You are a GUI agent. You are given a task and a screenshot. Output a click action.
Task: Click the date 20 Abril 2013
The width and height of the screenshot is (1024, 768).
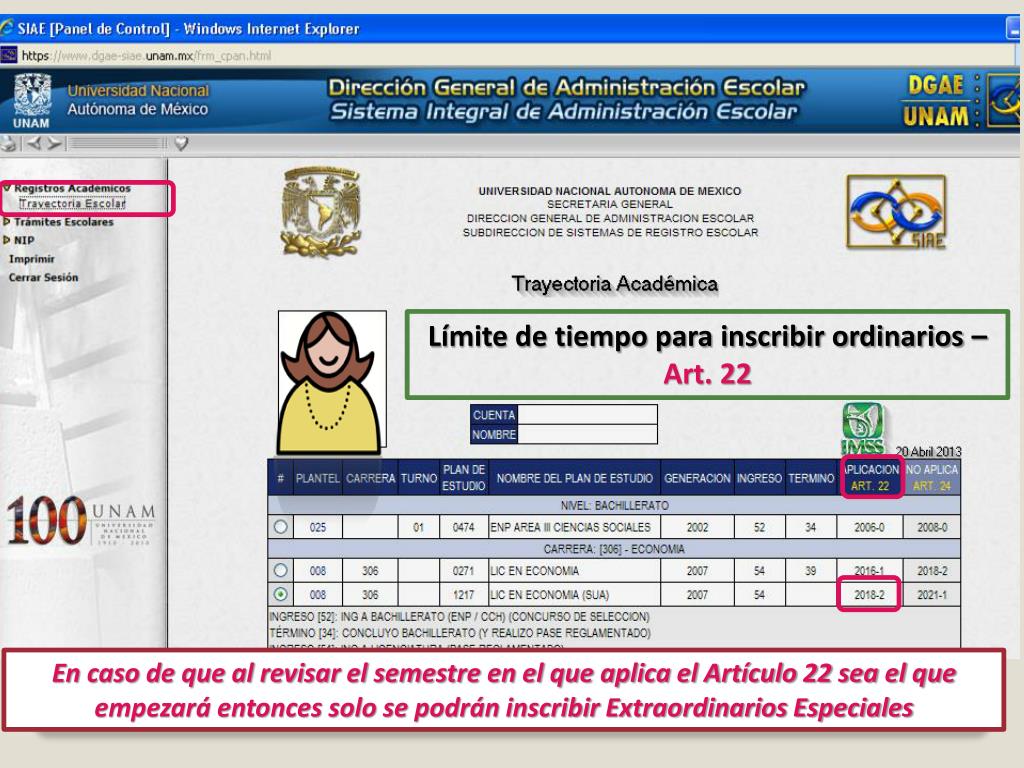click(x=928, y=451)
